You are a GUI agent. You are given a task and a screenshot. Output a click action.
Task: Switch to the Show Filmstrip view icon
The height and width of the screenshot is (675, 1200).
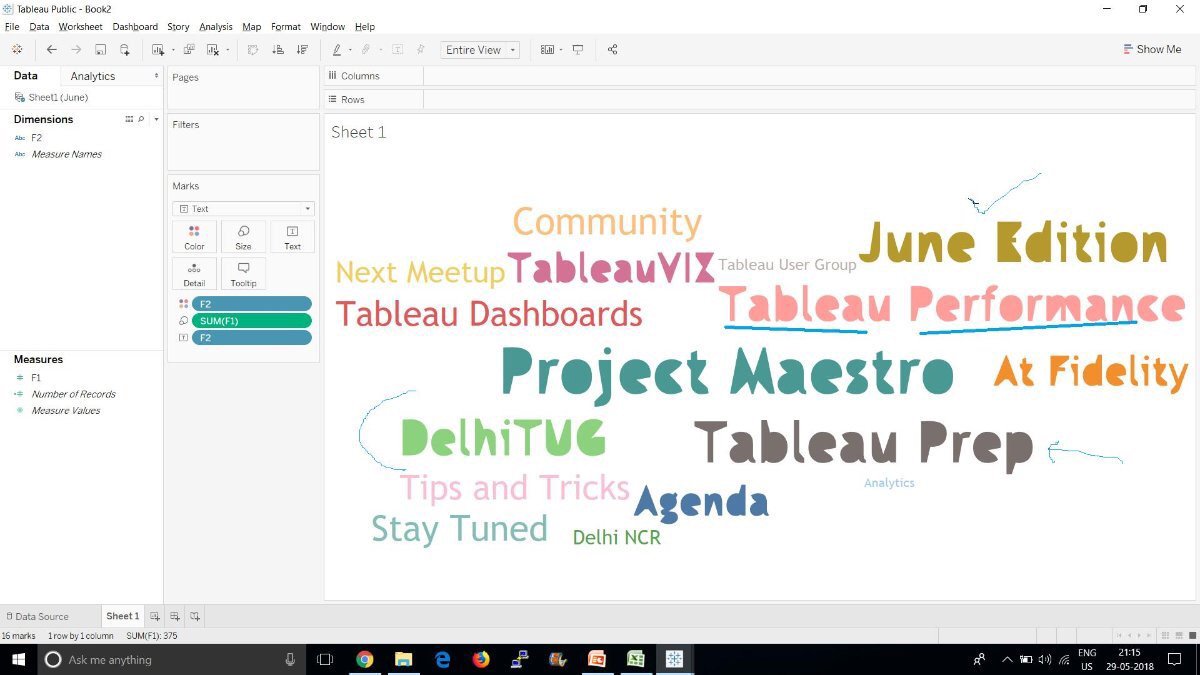tap(1177, 636)
